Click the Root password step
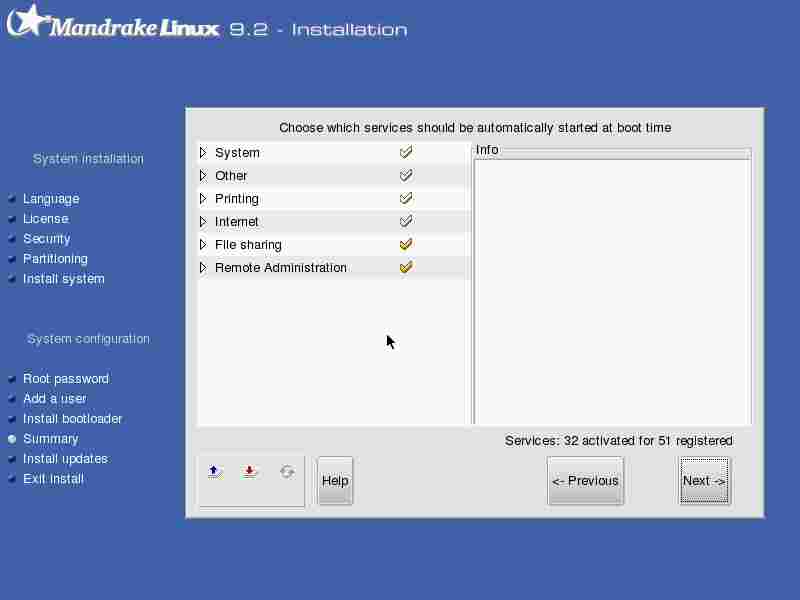 66,379
